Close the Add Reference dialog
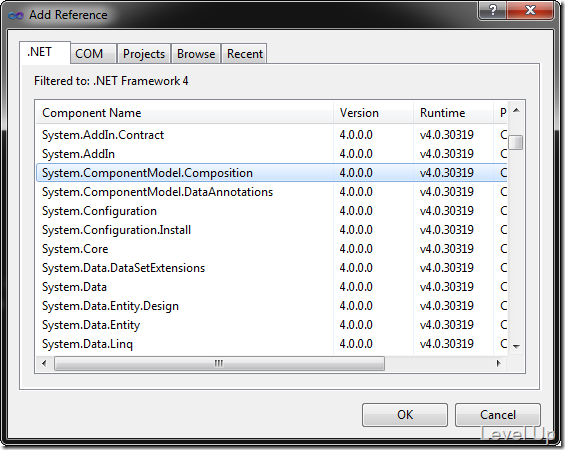 [x=530, y=10]
